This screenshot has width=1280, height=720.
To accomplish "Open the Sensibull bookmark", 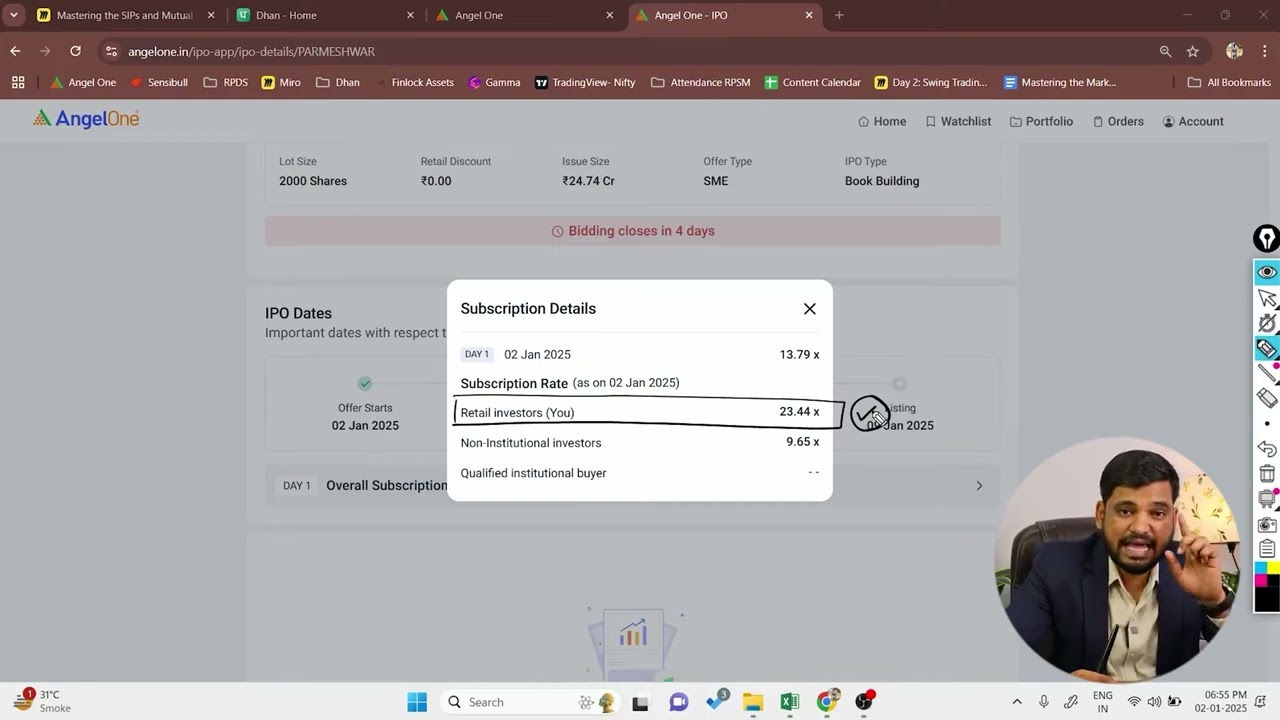I will pos(158,82).
